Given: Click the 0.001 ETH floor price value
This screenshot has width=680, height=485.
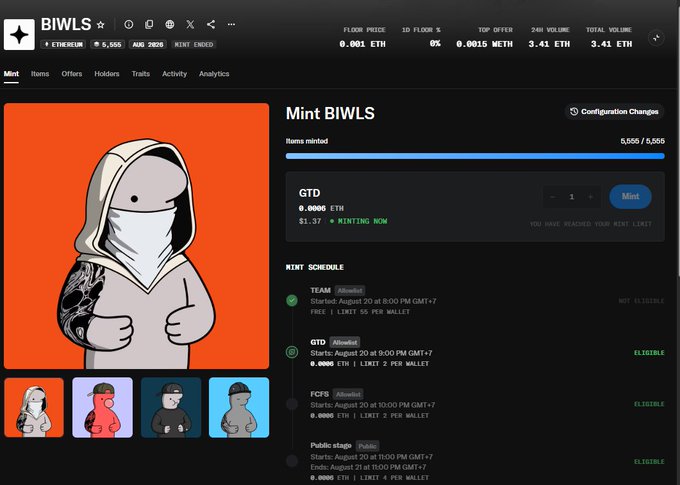Looking at the screenshot, I should pos(362,44).
